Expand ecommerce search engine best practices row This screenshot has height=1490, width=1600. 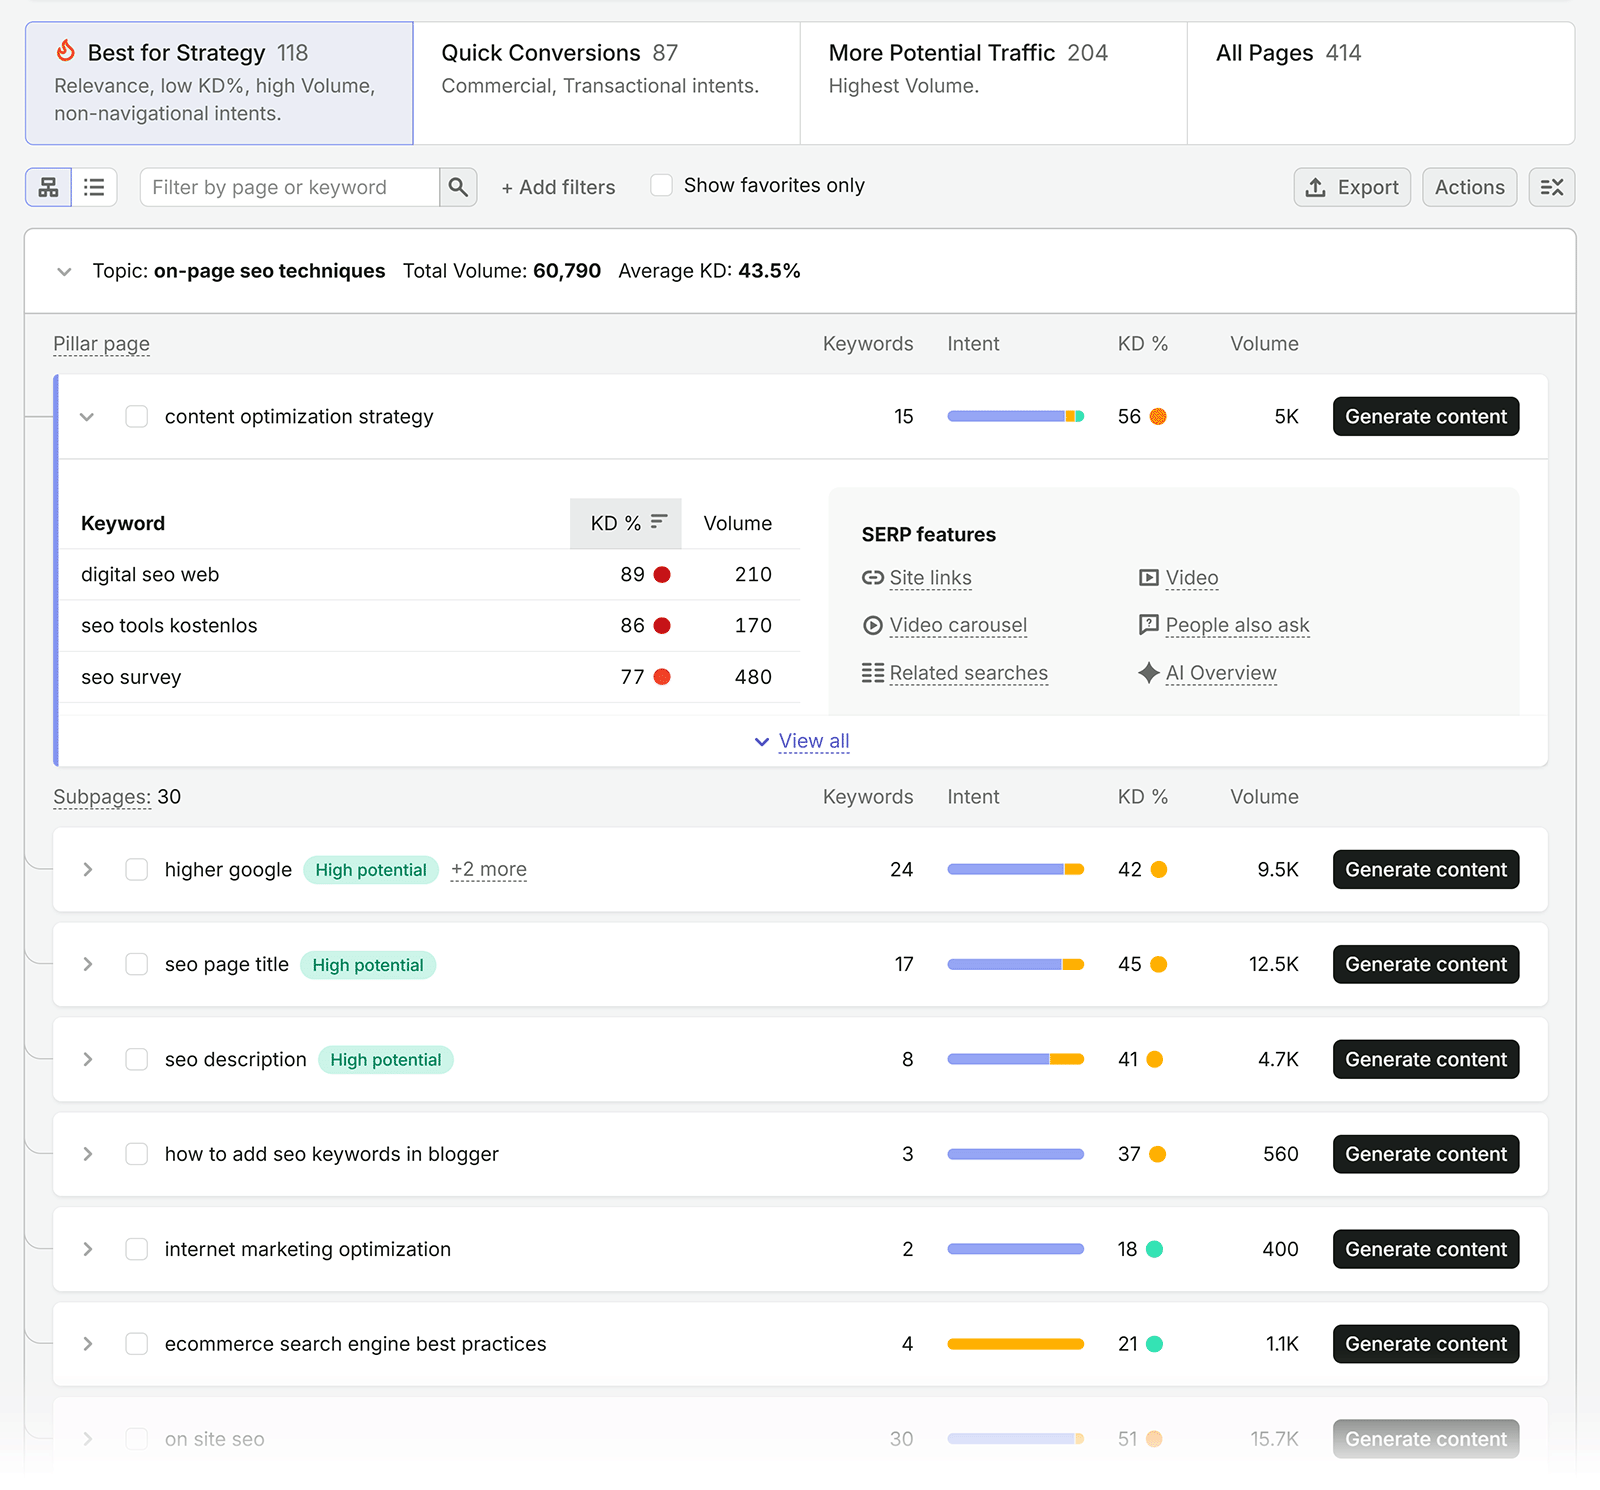coord(88,1344)
